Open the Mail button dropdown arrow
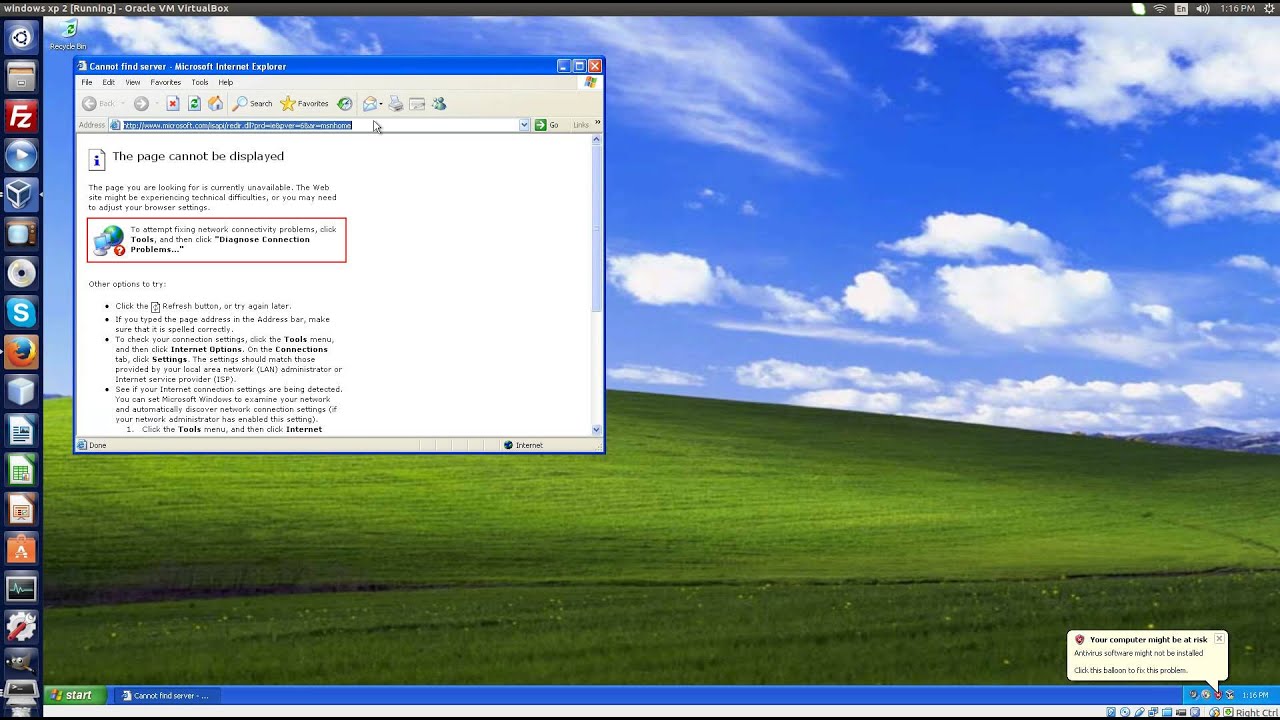Image resolution: width=1280 pixels, height=720 pixels. 381,104
